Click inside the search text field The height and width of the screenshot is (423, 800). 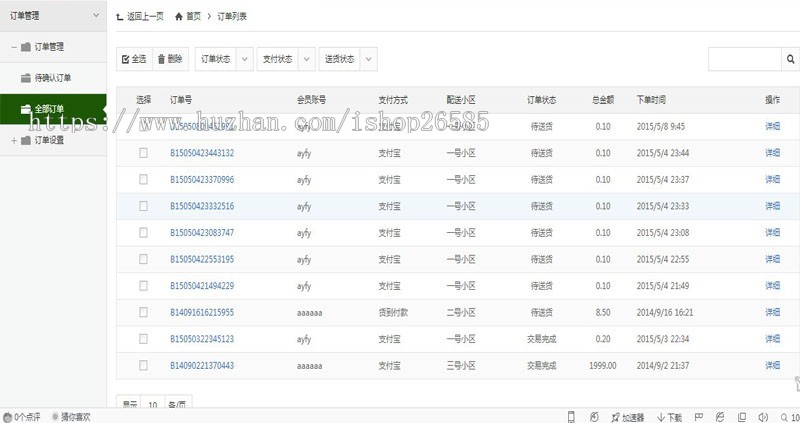tap(743, 60)
